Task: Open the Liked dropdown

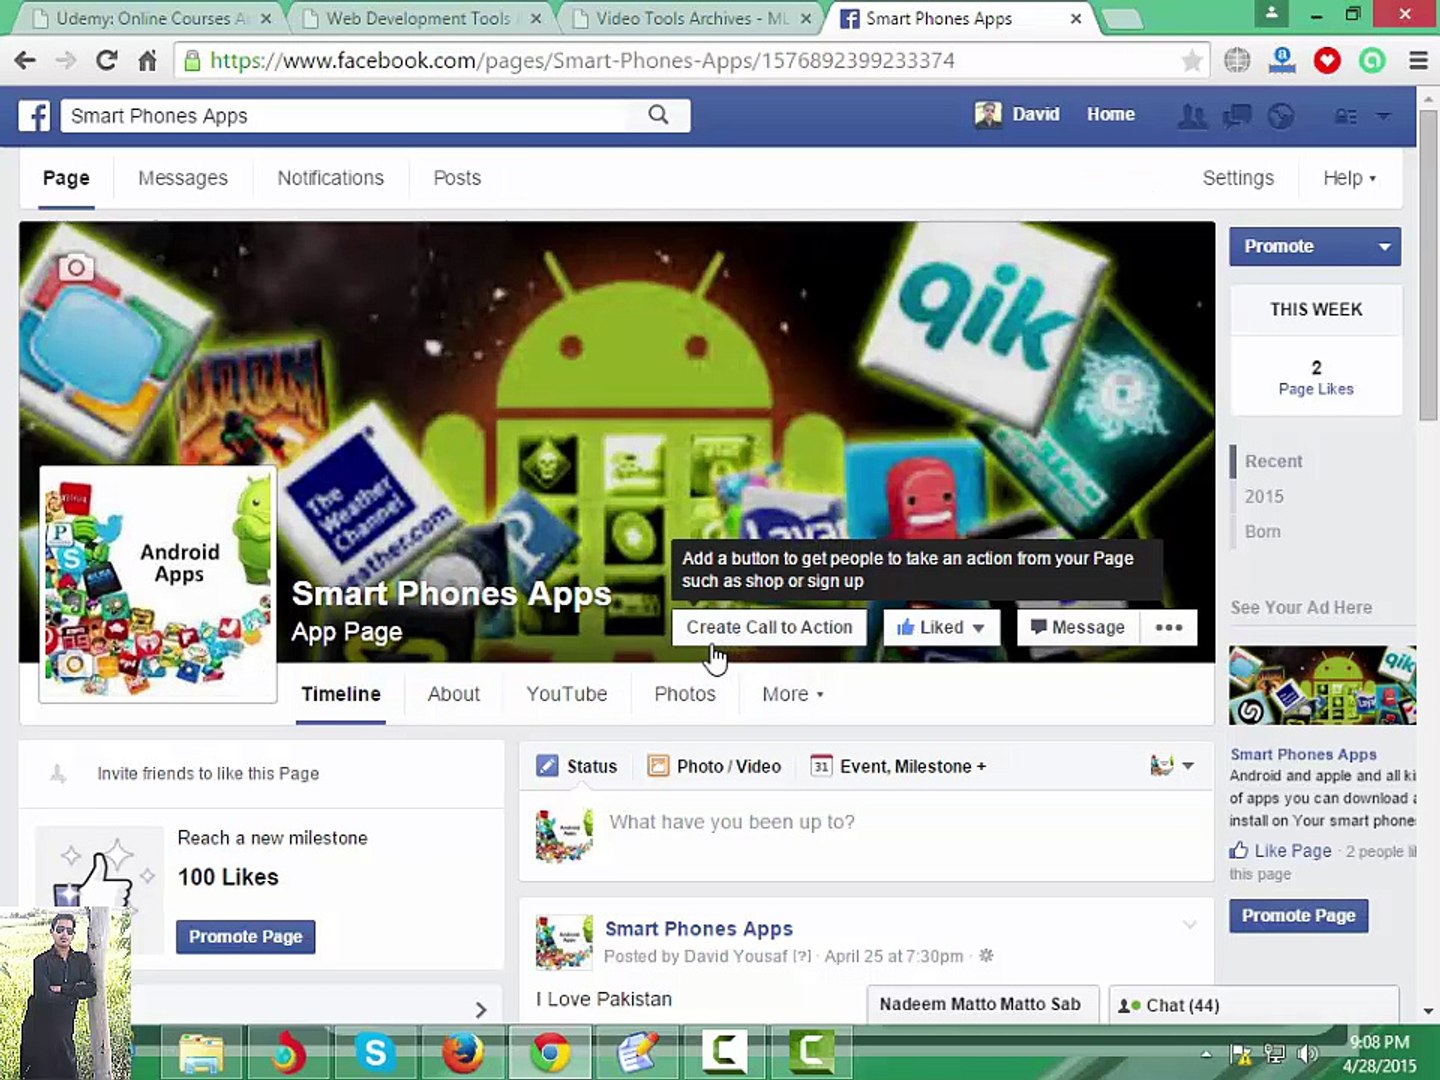Action: 941,627
